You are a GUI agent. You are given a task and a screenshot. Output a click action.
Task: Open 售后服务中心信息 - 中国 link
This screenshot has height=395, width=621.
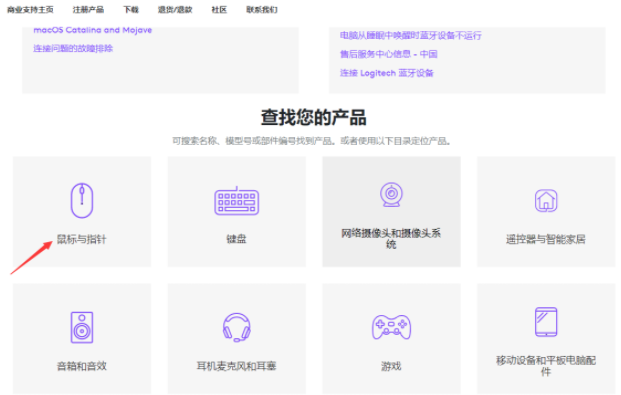[x=389, y=54]
